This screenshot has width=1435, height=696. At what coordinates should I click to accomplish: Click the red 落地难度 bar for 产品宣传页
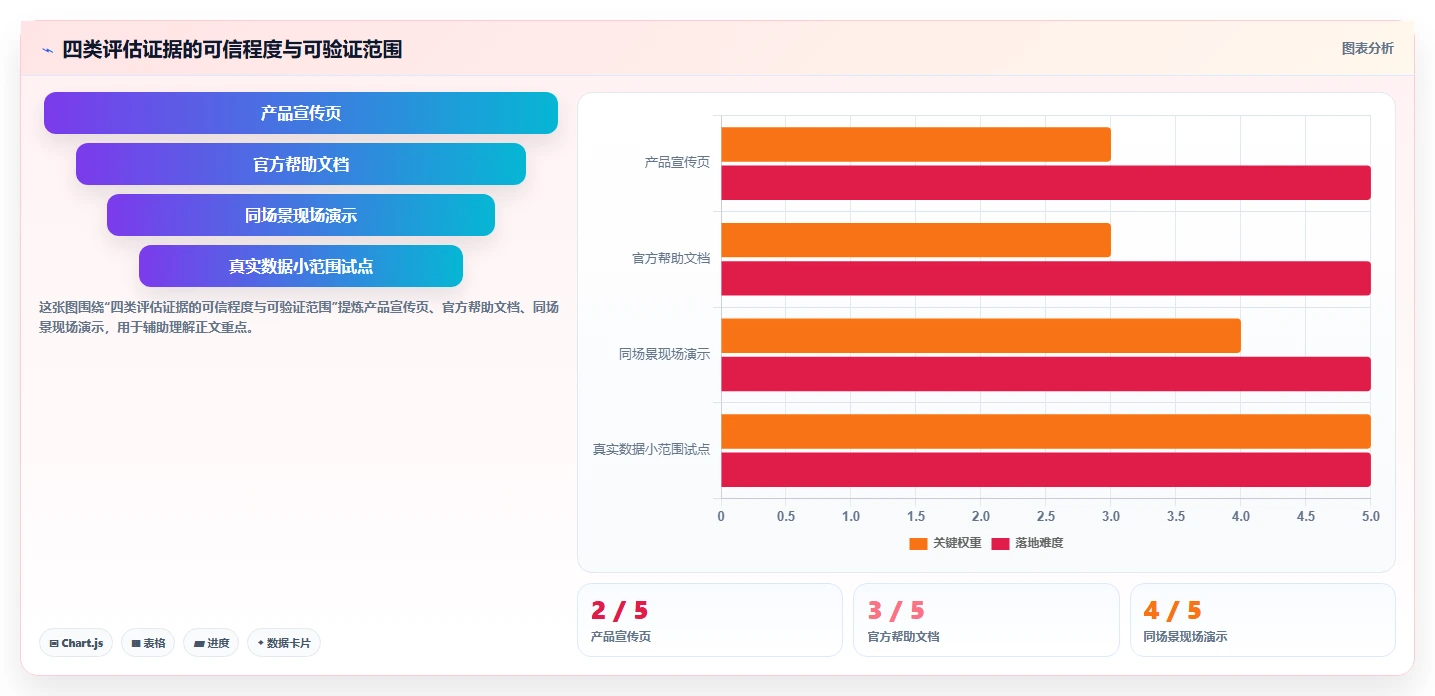(x=1046, y=183)
